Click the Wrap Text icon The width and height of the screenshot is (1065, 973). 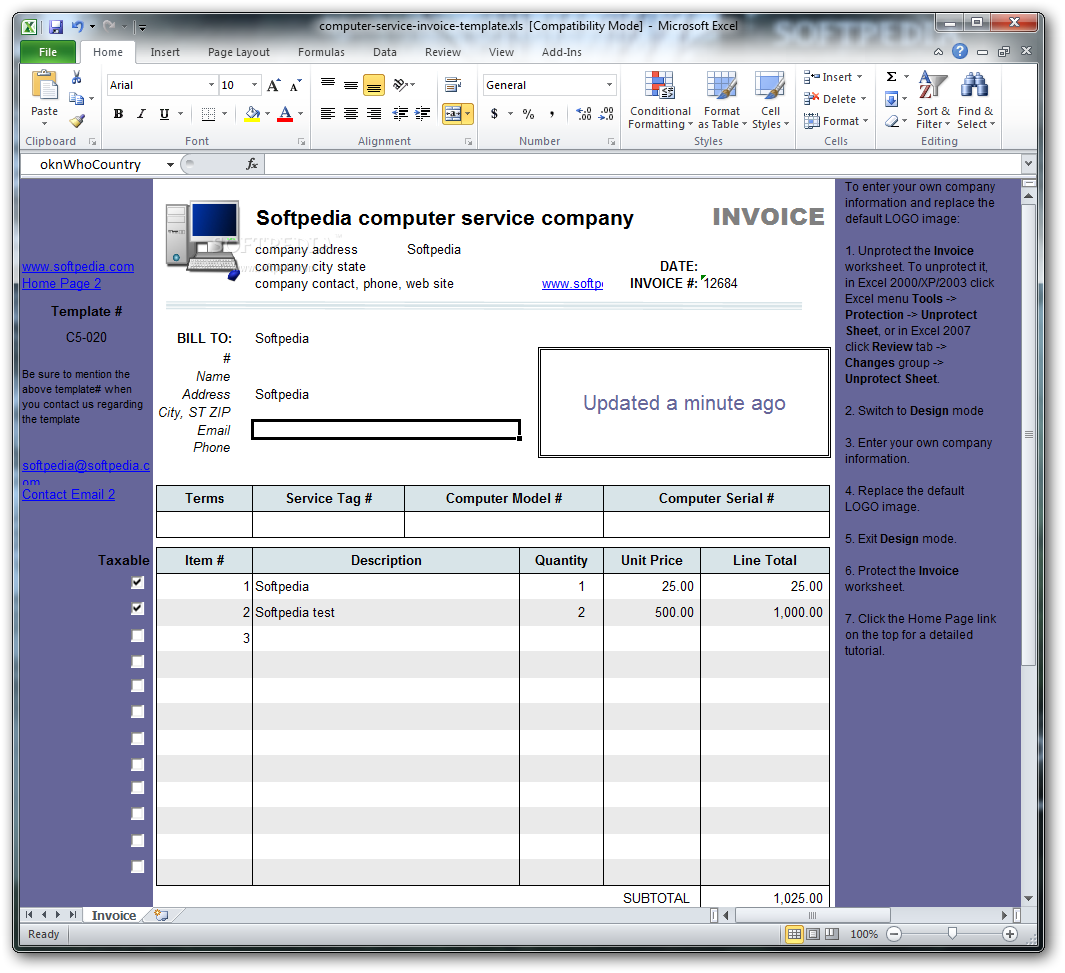tap(453, 84)
